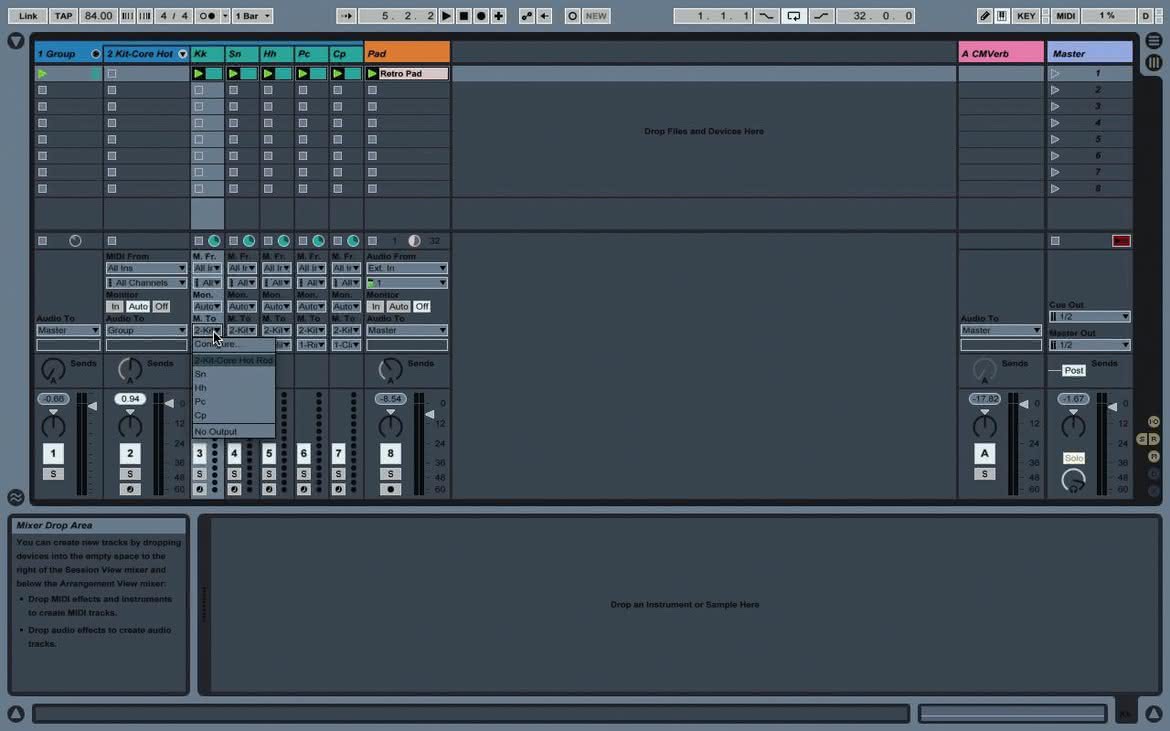Set Pad track Monitor to Auto

[398, 307]
